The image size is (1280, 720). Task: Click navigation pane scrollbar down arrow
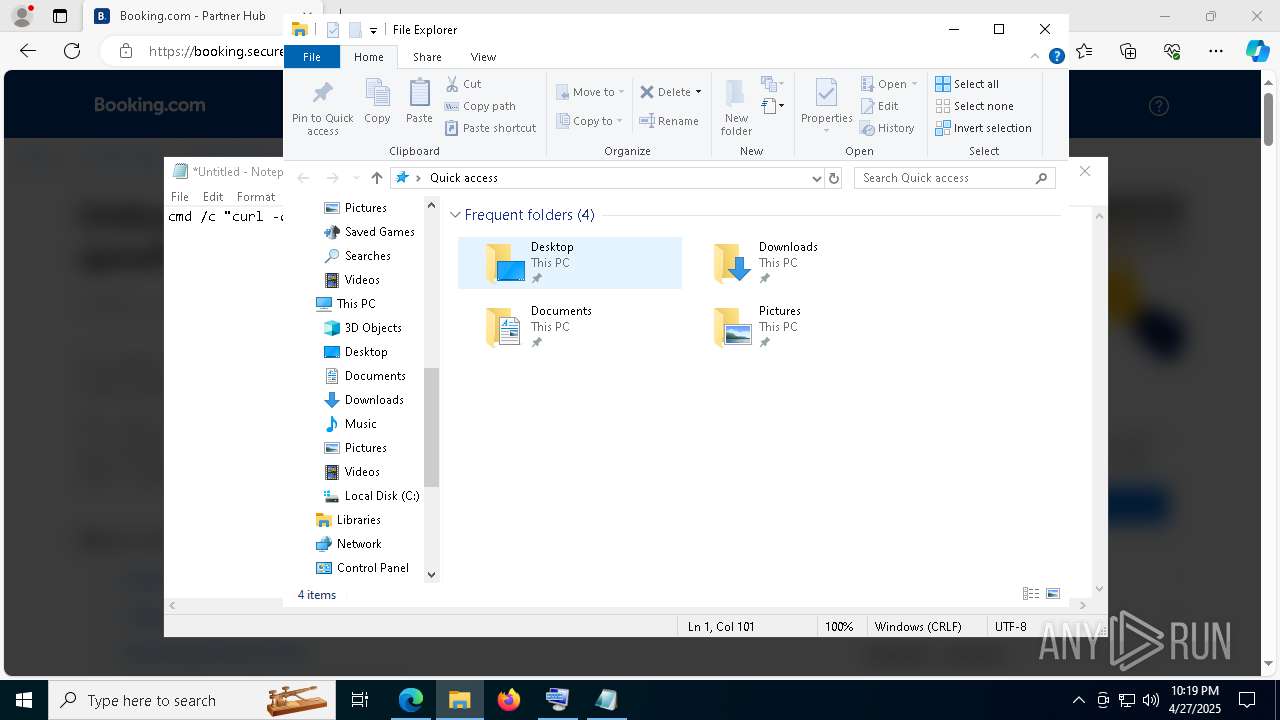pos(432,574)
